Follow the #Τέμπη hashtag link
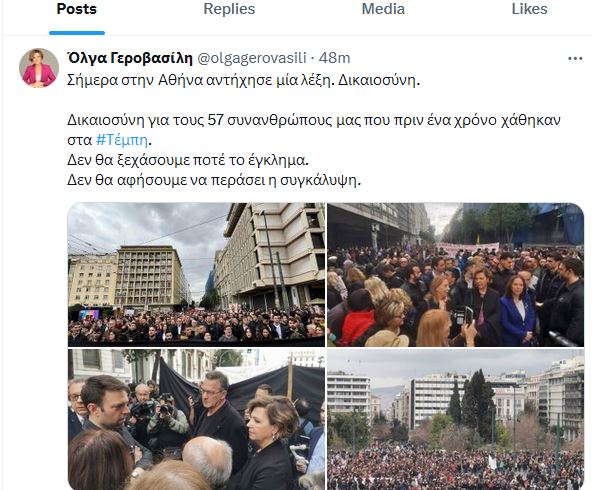This screenshot has height=490, width=592. [x=122, y=140]
